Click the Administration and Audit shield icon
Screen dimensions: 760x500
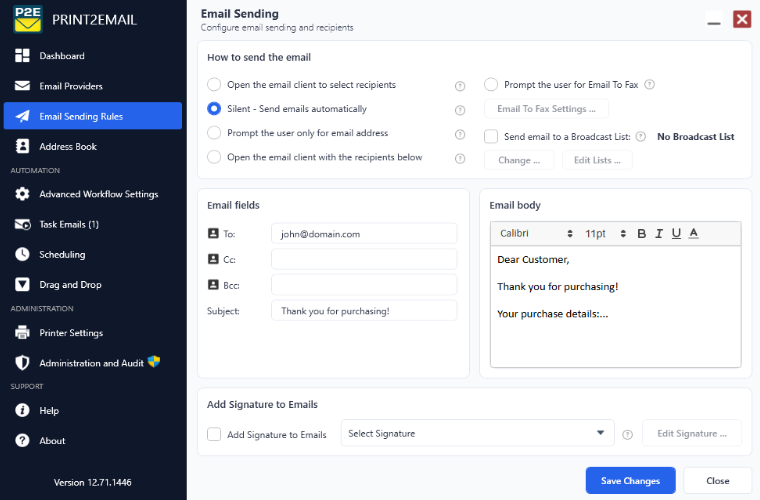pyautogui.click(x=22, y=363)
